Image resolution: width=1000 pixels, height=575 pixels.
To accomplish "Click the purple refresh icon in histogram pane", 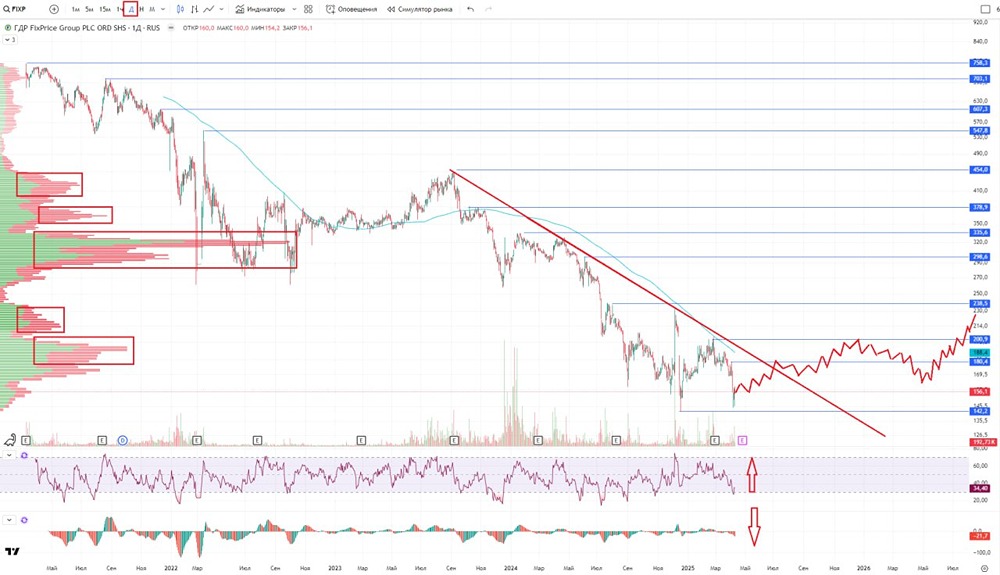I will click(24, 520).
